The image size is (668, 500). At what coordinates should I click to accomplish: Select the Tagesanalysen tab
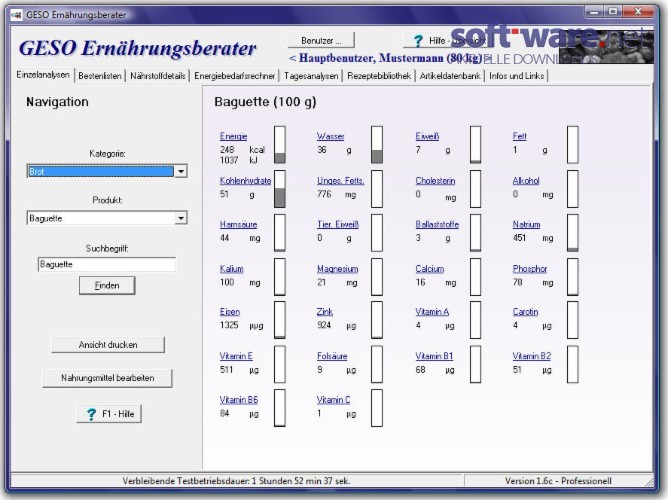pyautogui.click(x=311, y=76)
